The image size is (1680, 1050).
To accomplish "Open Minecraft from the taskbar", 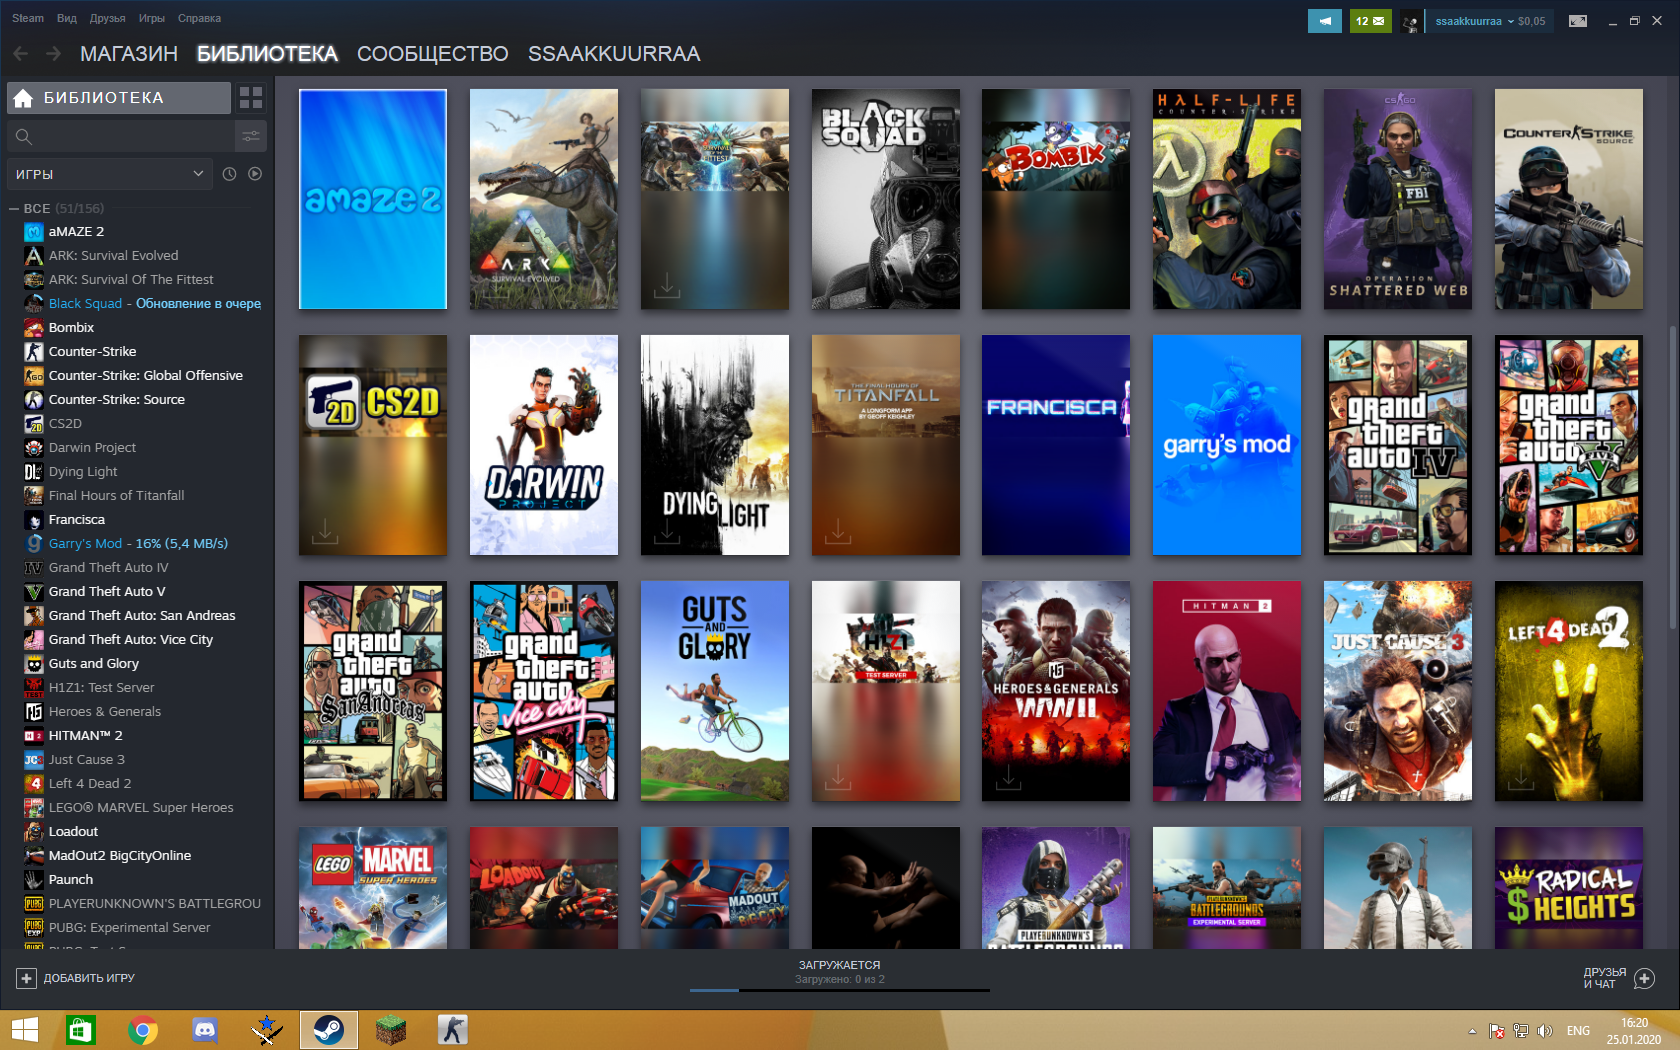I will coord(391,1030).
